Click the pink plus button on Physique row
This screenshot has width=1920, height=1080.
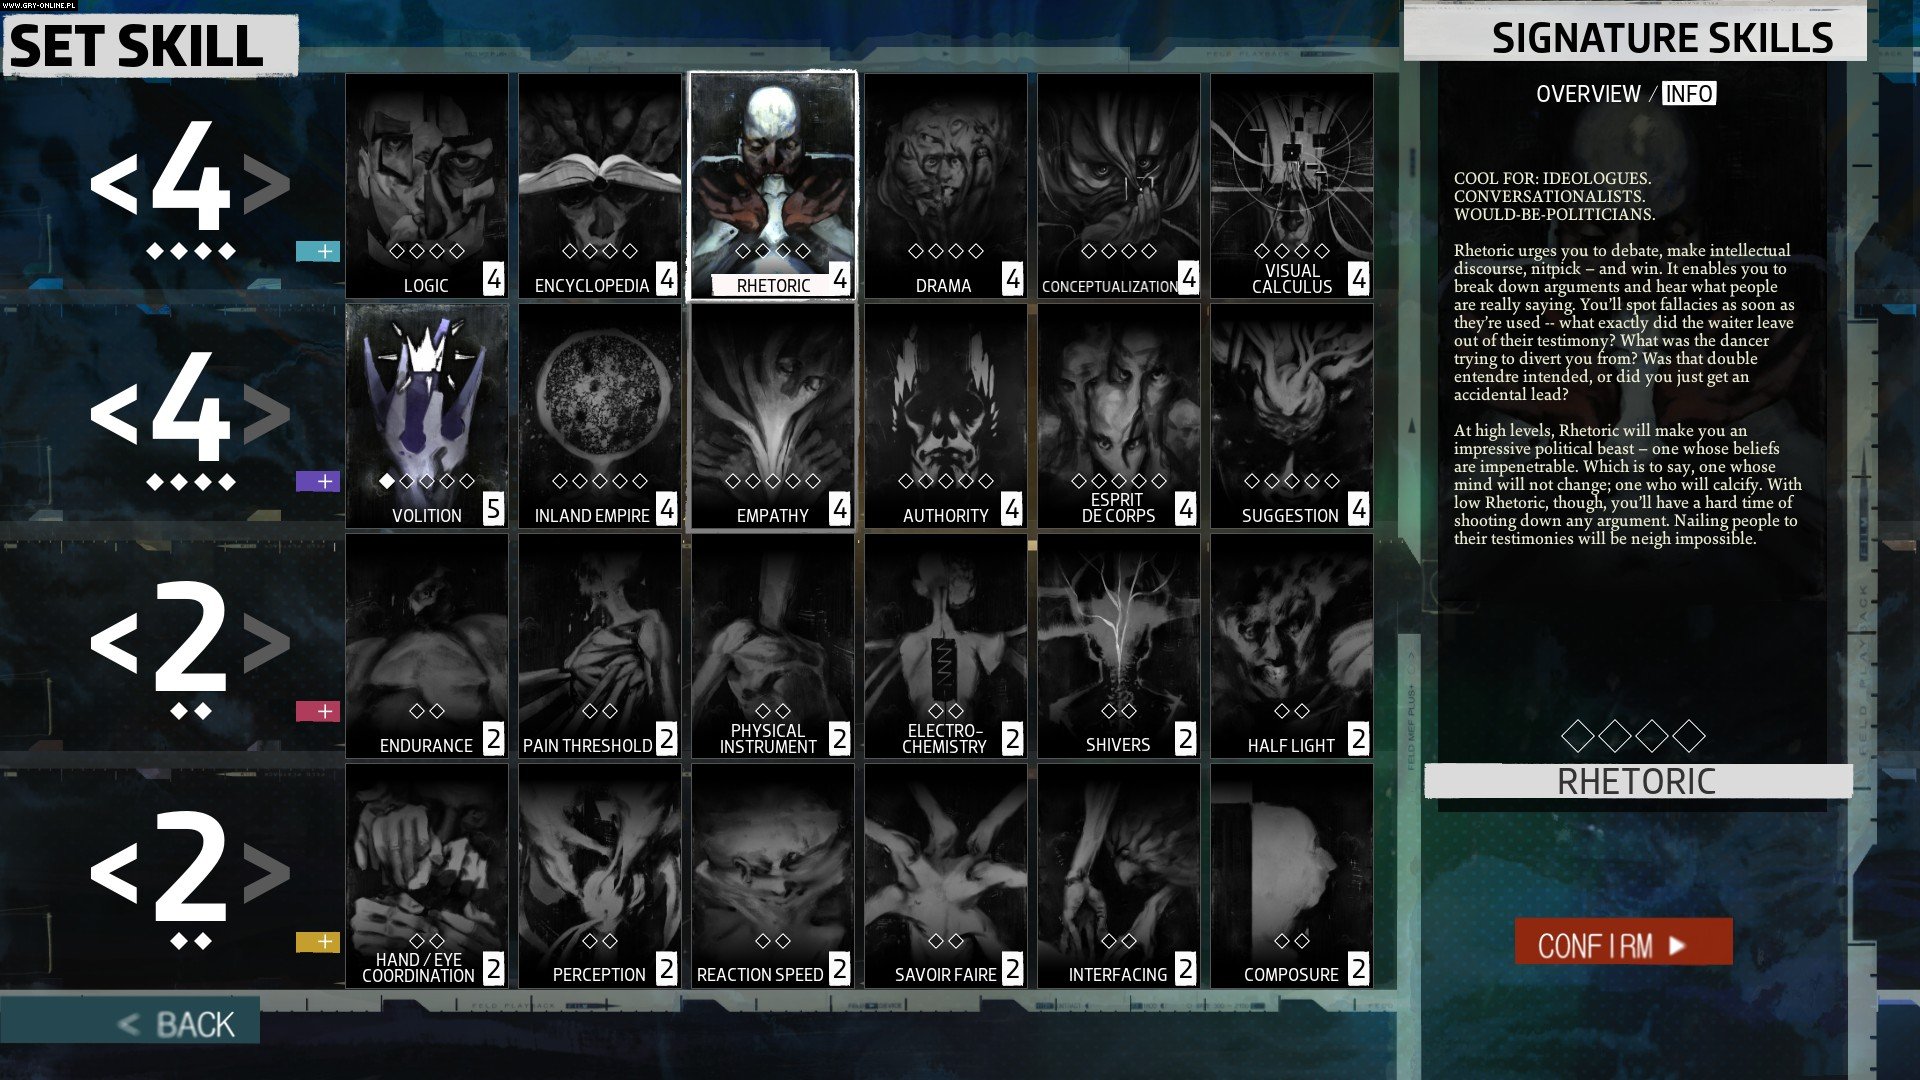(318, 712)
